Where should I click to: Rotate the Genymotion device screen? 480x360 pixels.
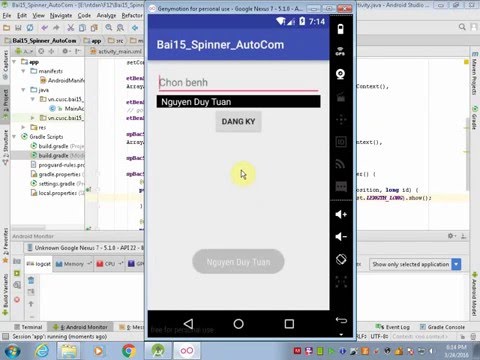pyautogui.click(x=341, y=259)
